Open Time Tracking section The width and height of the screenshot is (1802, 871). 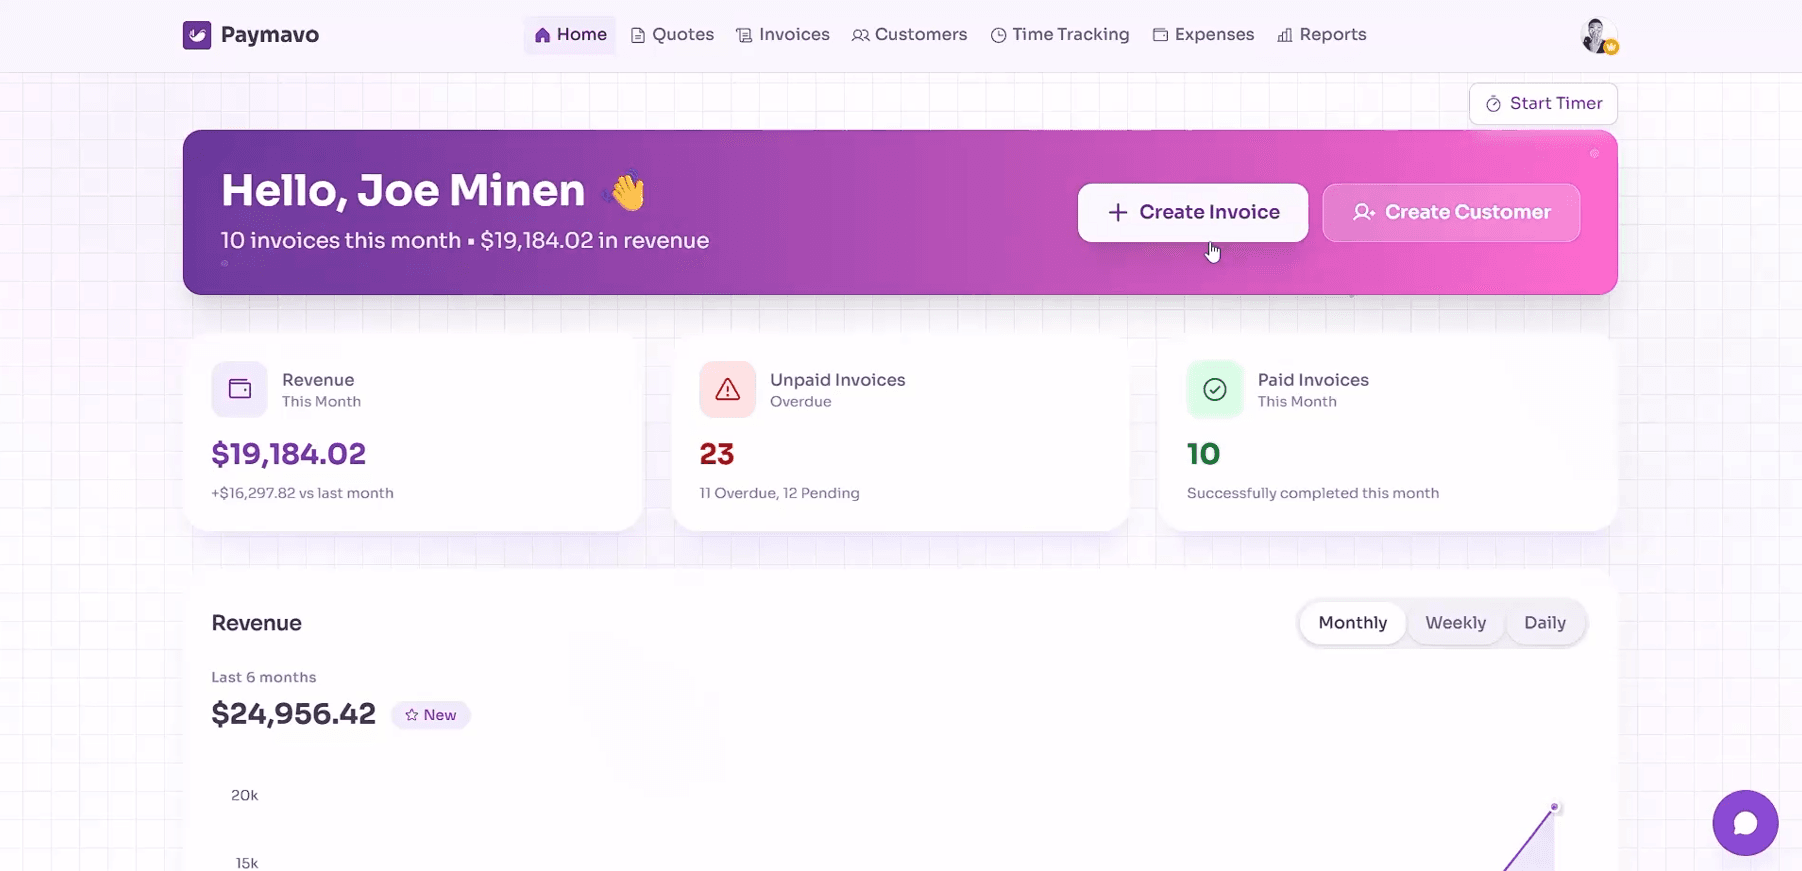1060,35
